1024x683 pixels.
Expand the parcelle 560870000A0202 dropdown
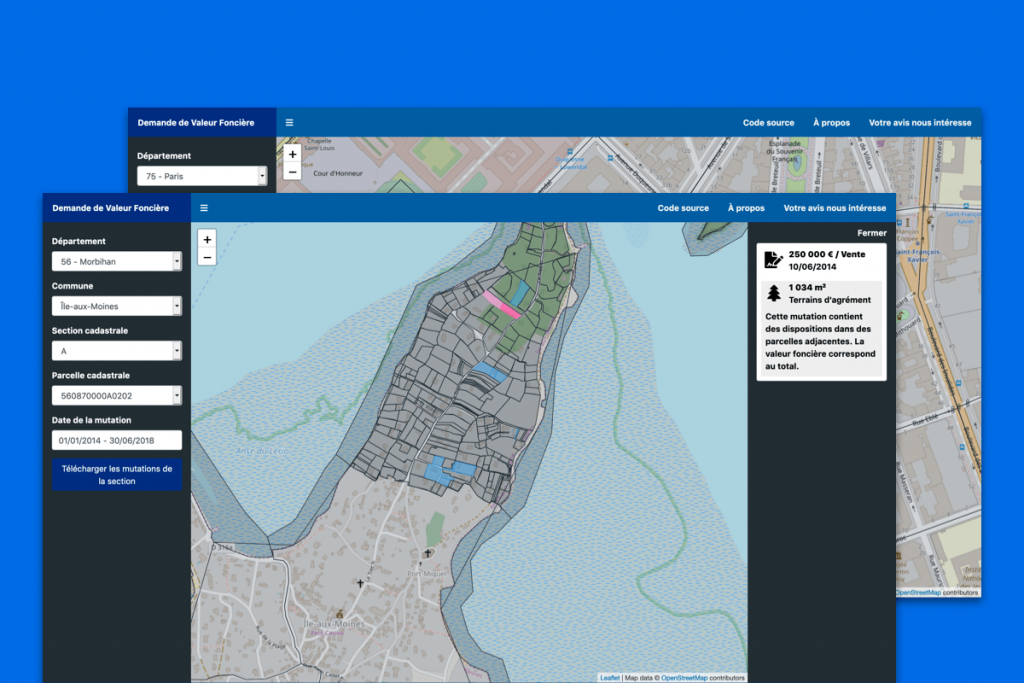(x=117, y=396)
